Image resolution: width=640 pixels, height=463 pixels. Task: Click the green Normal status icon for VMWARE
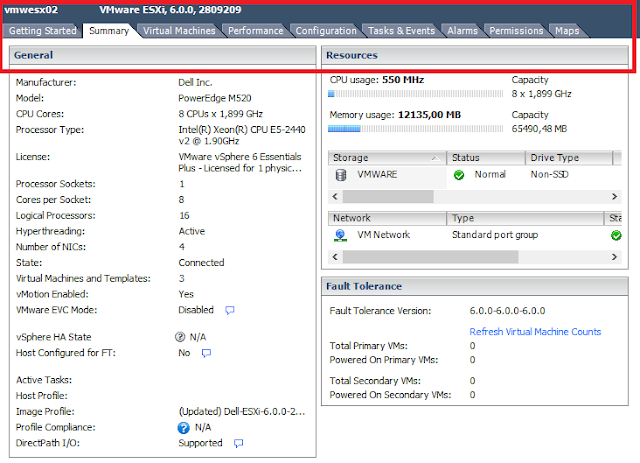tap(459, 175)
